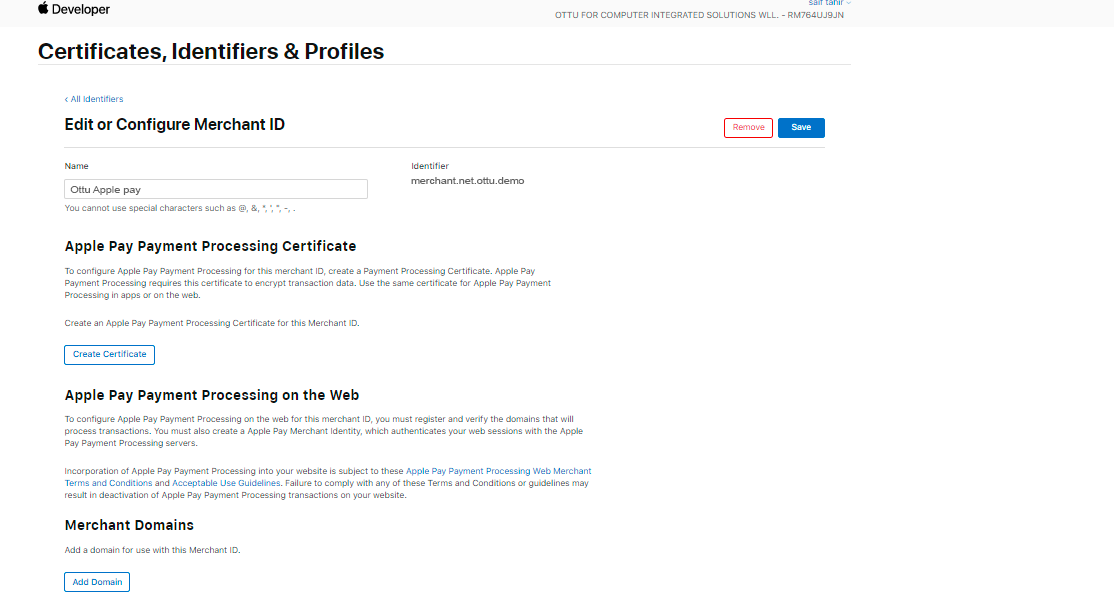Go back to All Identifiers

point(94,99)
